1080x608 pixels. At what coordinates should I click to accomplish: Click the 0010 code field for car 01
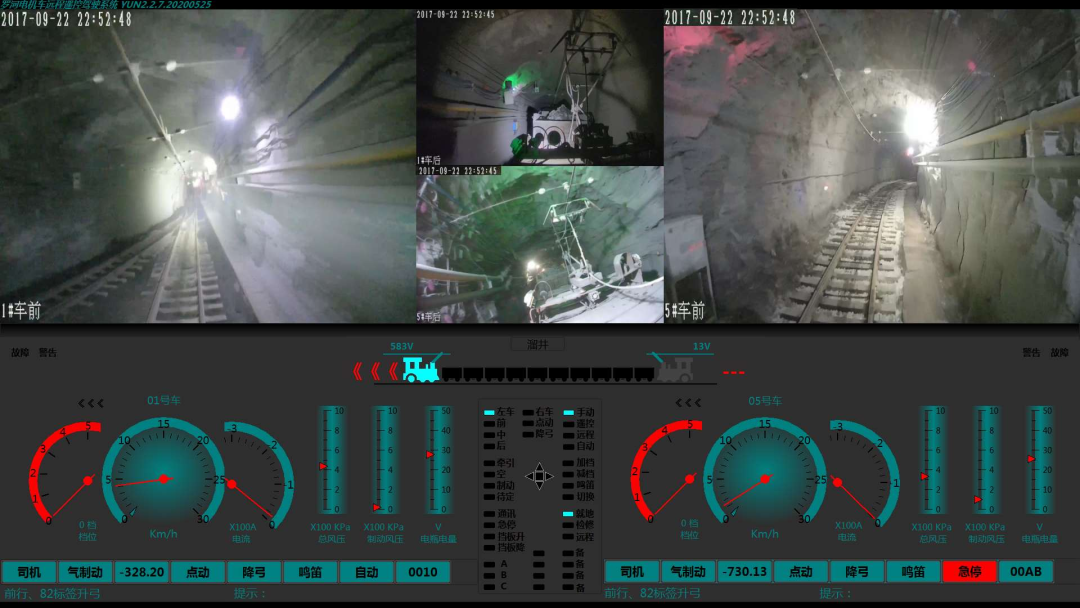(x=423, y=572)
